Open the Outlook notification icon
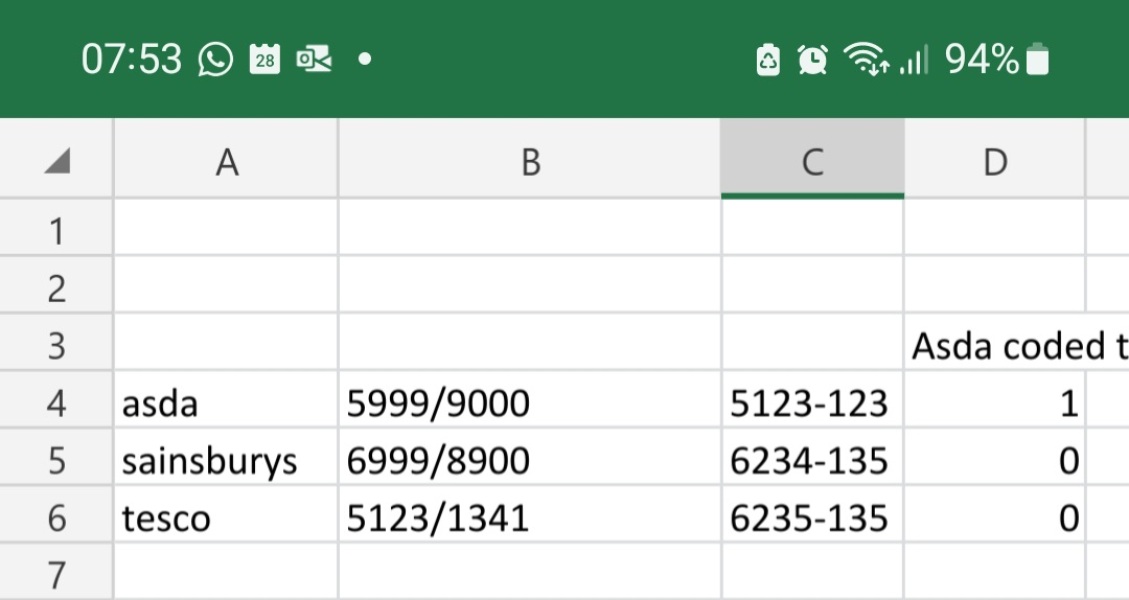The height and width of the screenshot is (600, 1129). pos(314,59)
